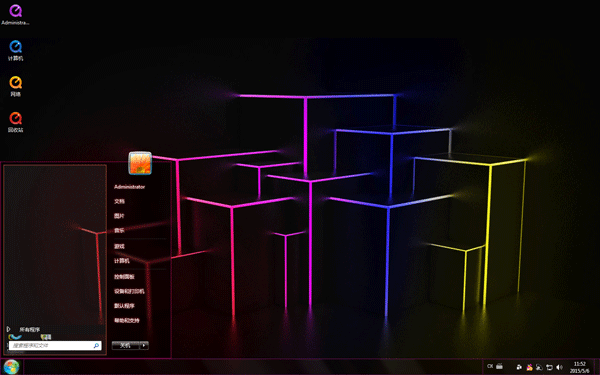Image resolution: width=600 pixels, height=375 pixels.
Task: Open the speaker volume tray icon
Action: 559,367
